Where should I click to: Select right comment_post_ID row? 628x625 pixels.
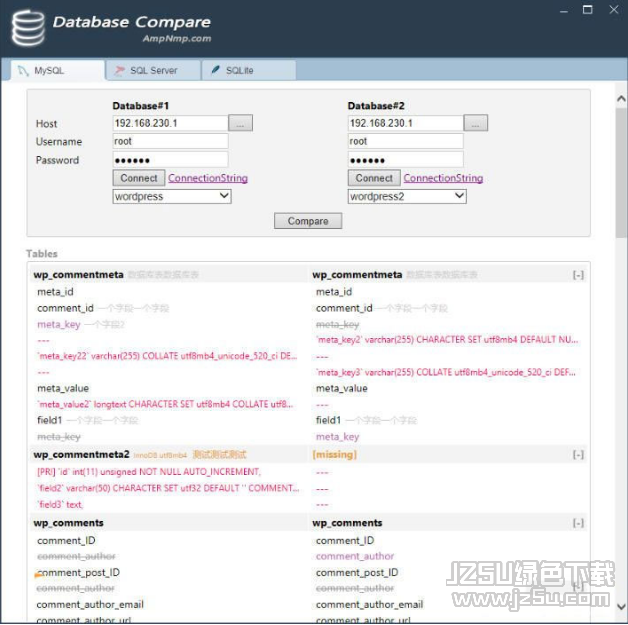(357, 573)
